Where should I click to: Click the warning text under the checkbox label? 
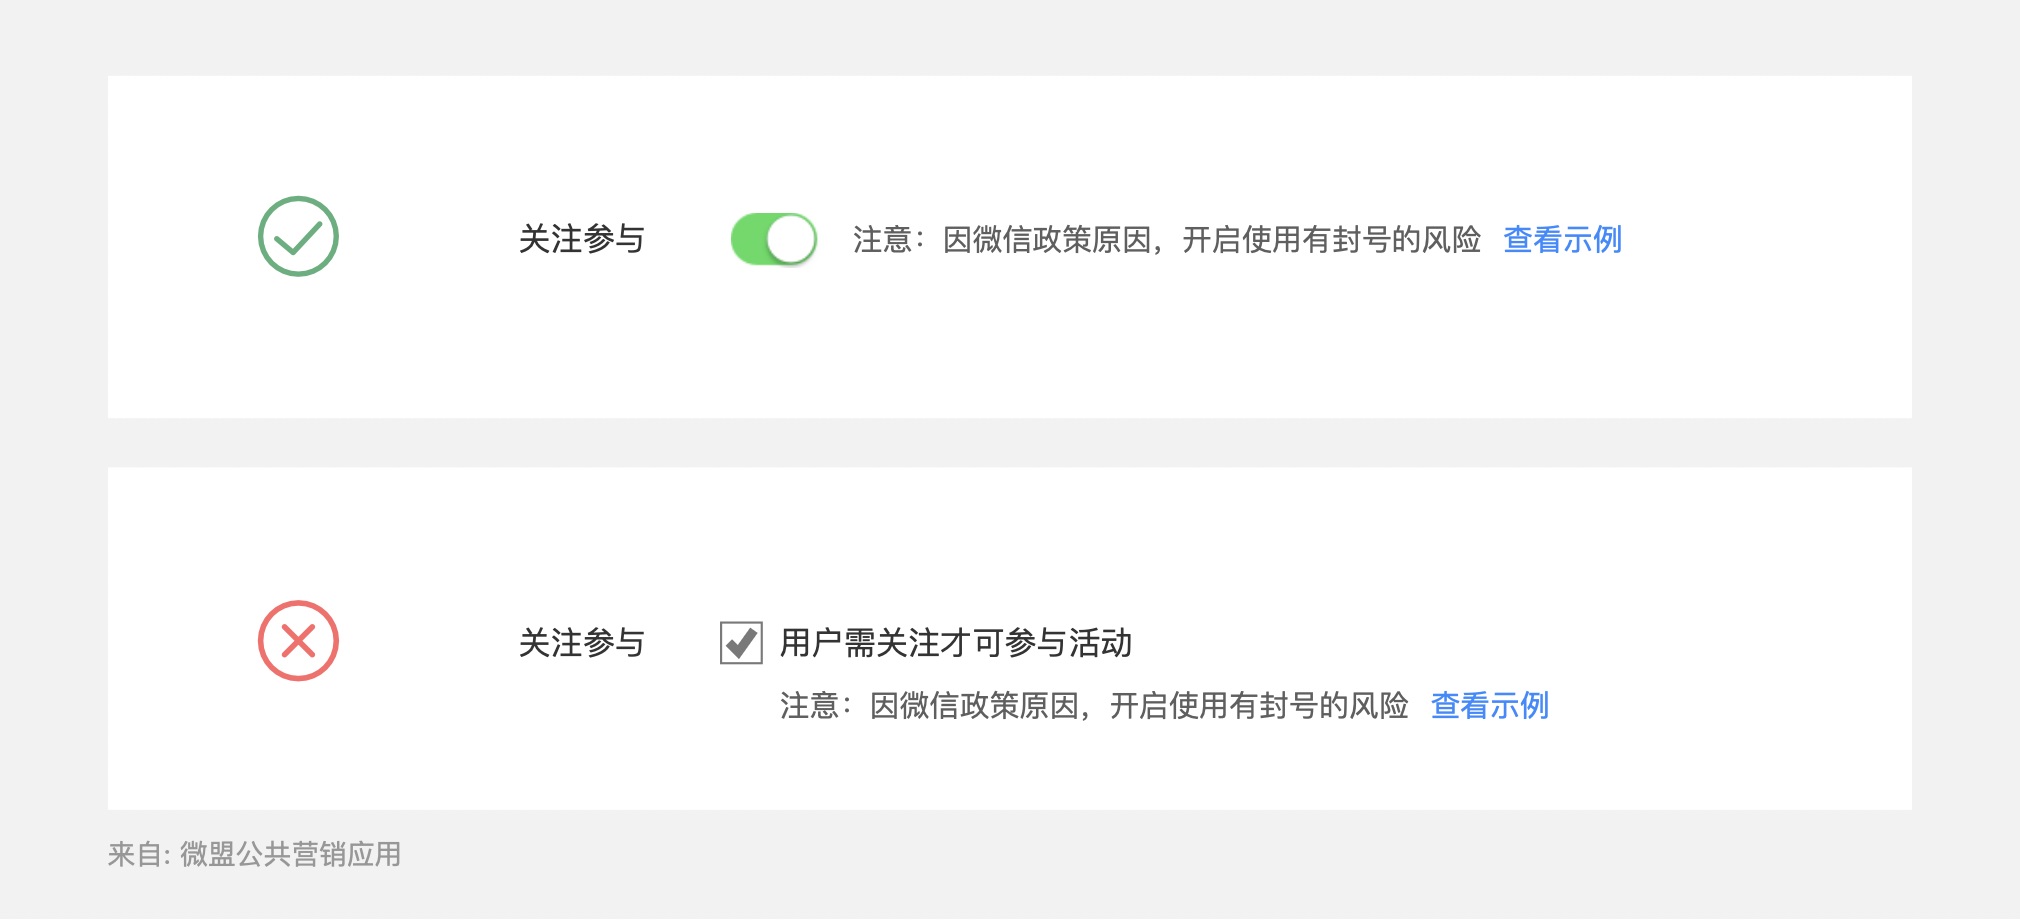(x=1093, y=706)
